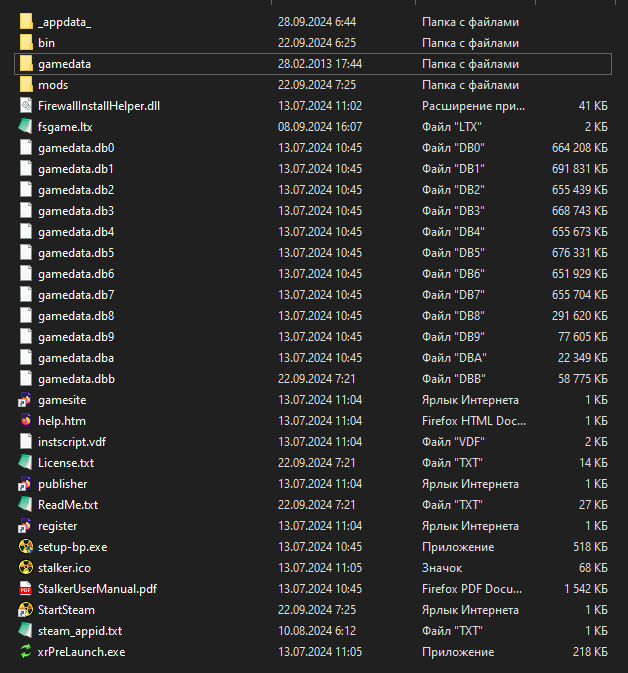This screenshot has height=673, width=628.
Task: Click the size 1 542 КБ
Action: (x=586, y=589)
